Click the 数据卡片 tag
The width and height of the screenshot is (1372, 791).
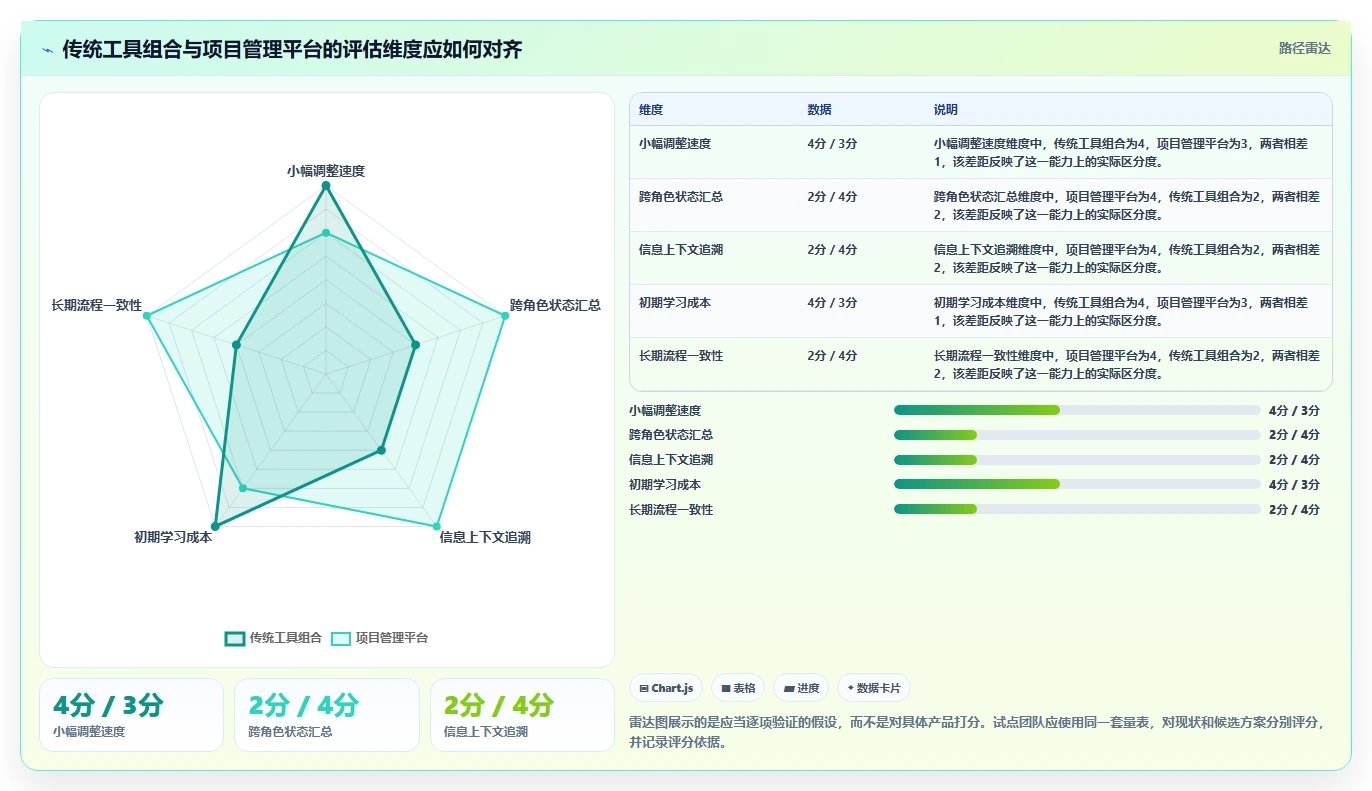[874, 688]
